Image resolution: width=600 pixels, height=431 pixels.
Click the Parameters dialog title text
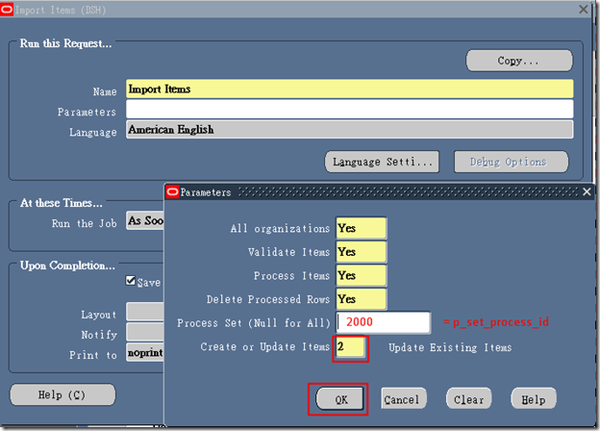point(206,192)
